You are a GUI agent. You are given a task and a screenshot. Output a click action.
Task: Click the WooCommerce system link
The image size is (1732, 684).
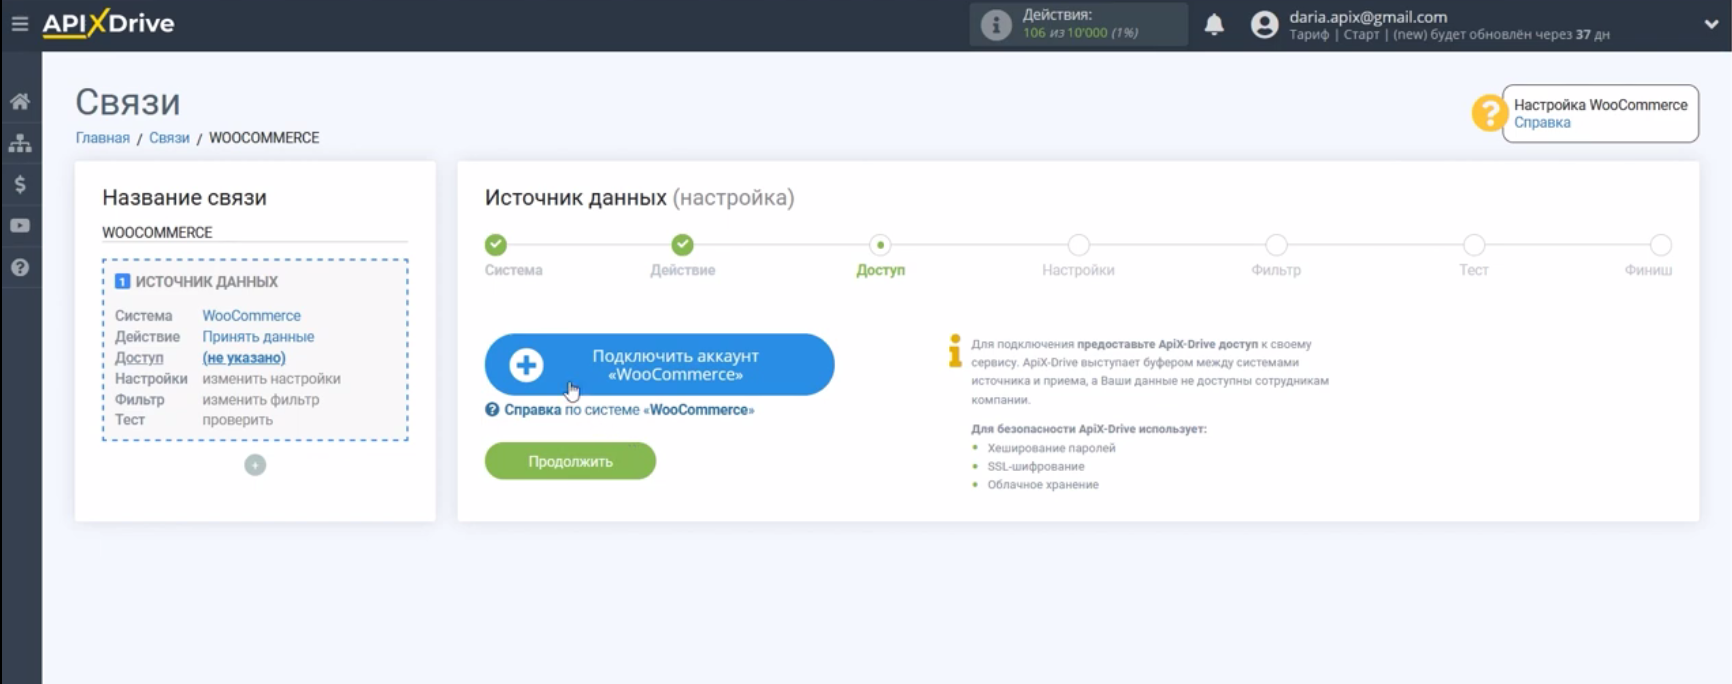pyautogui.click(x=251, y=315)
